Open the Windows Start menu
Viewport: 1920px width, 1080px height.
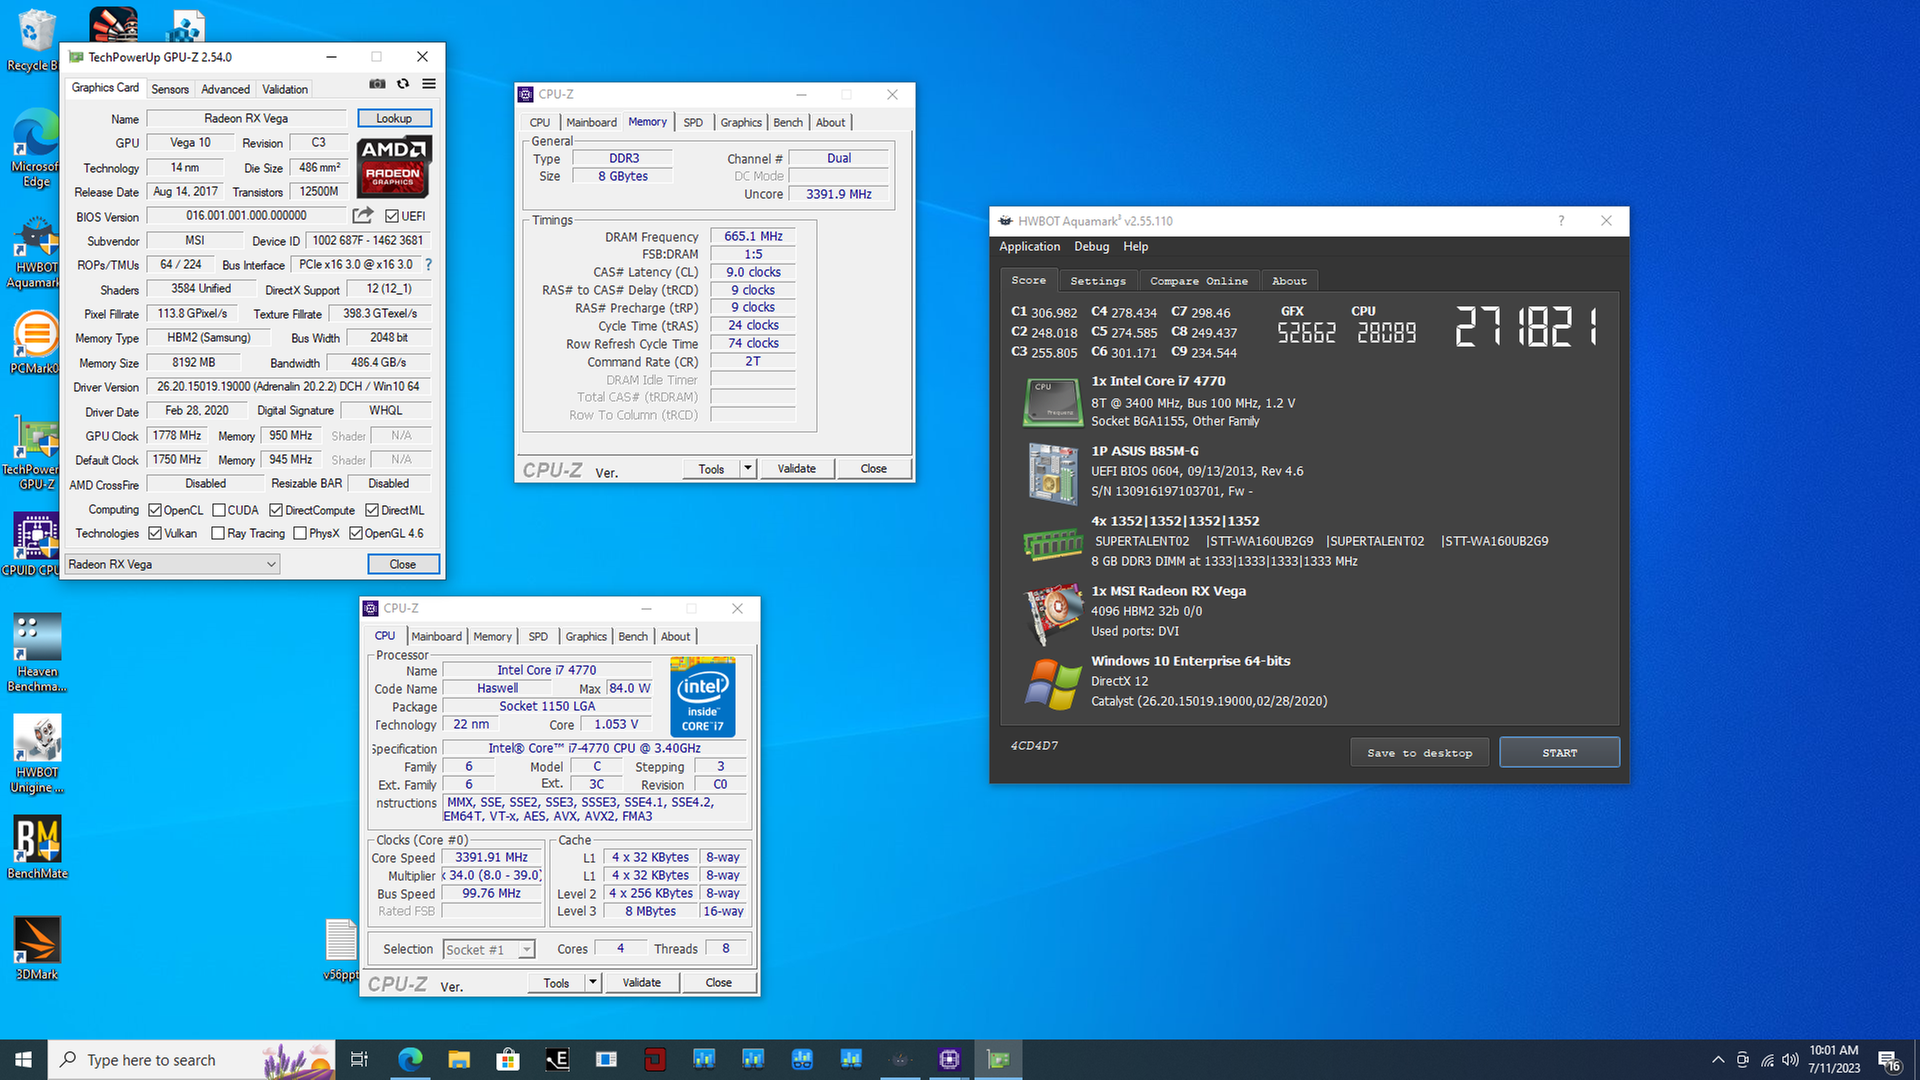coord(23,1059)
